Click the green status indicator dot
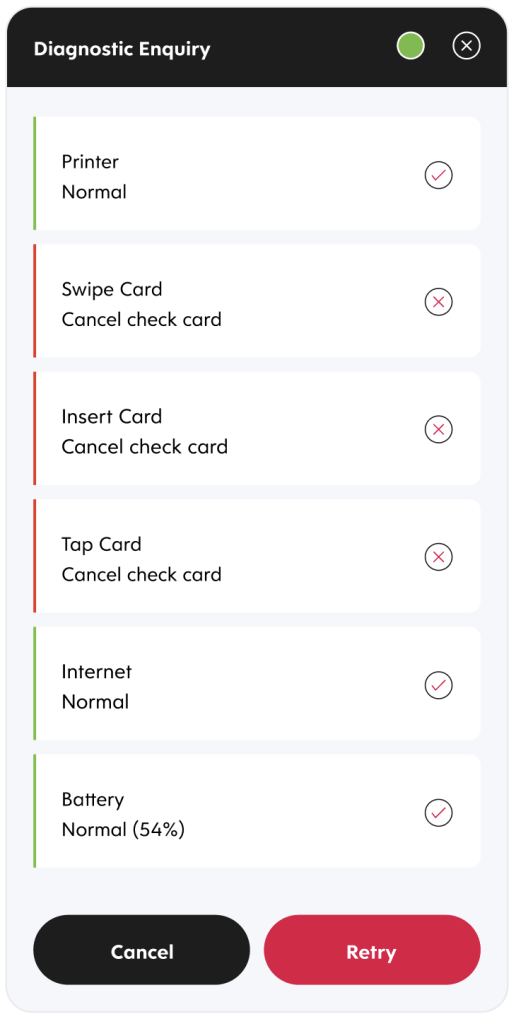 click(x=411, y=46)
